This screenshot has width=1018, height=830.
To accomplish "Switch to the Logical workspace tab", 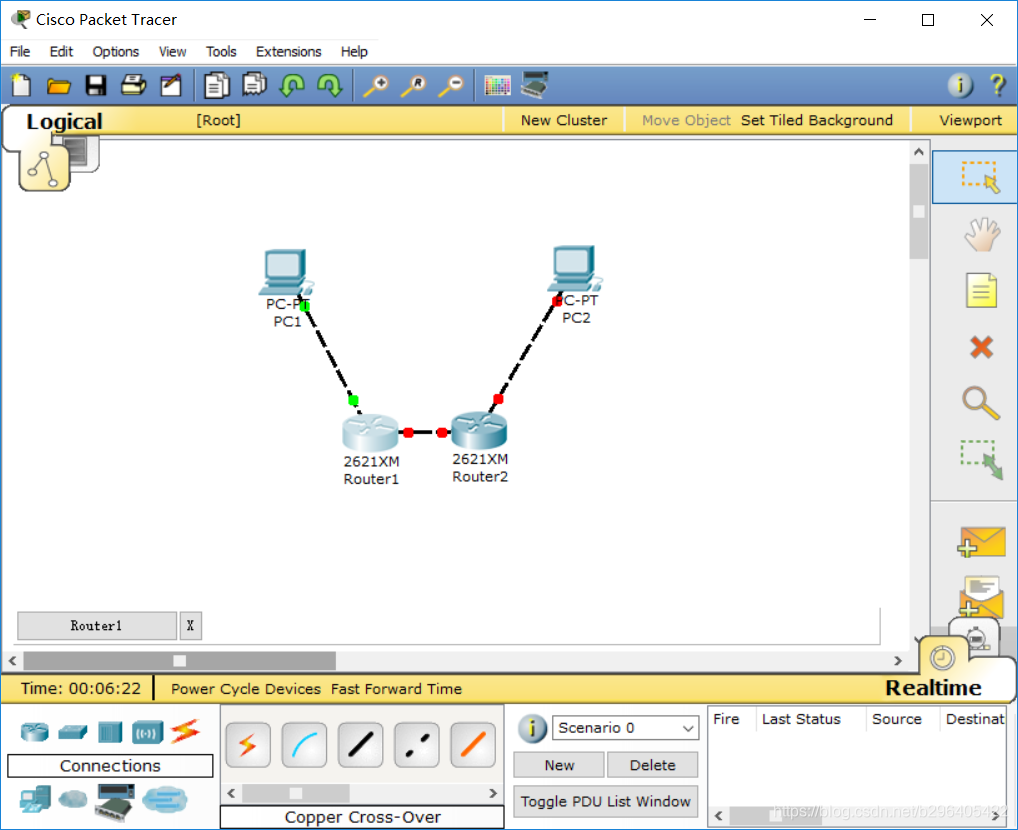I will tap(64, 121).
